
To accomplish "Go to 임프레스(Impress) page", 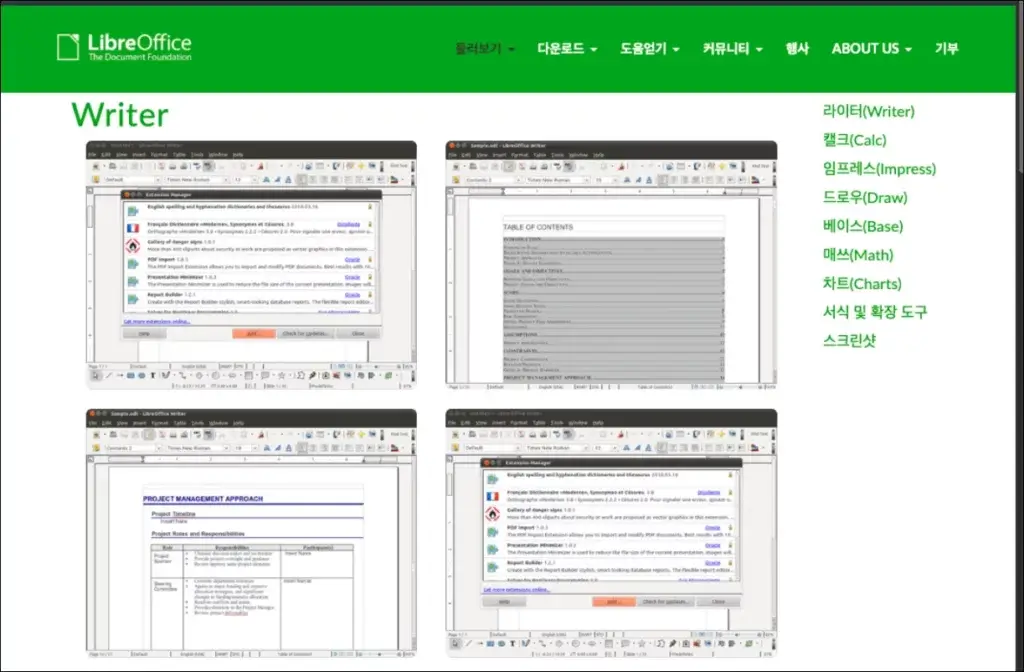I will (x=879, y=168).
